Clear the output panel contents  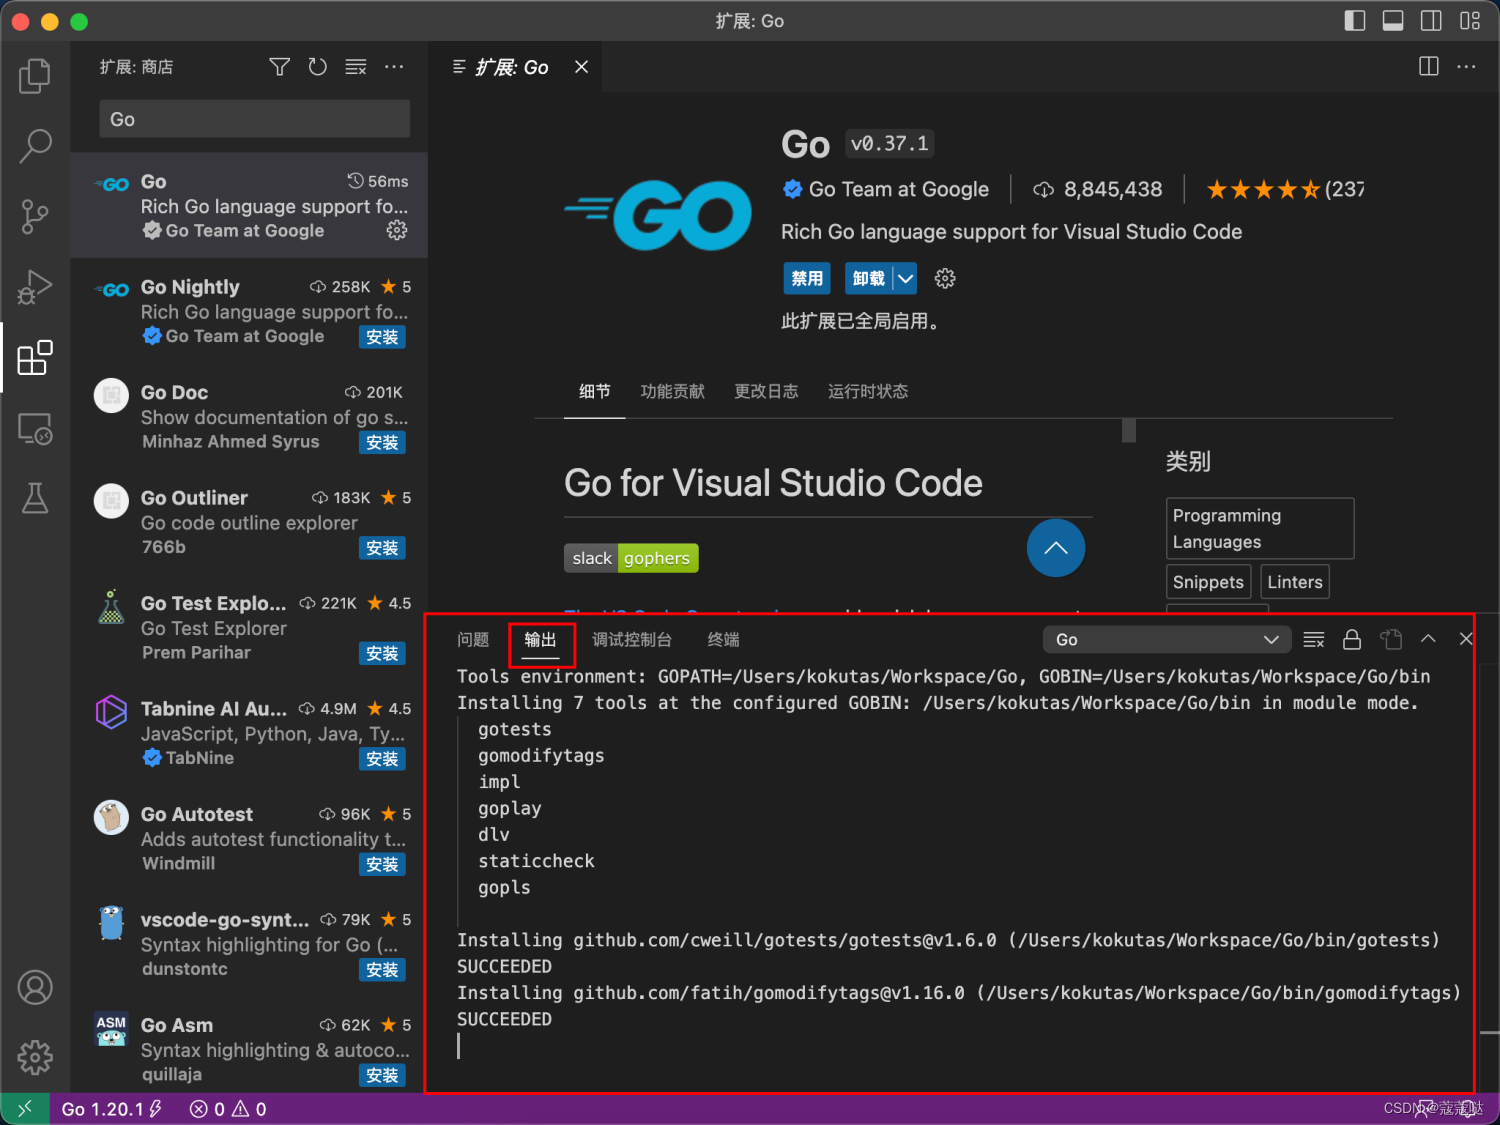coord(1314,639)
